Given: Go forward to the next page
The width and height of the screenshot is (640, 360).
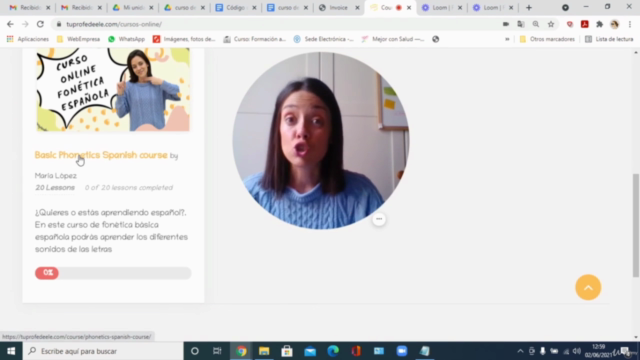Looking at the screenshot, I should 25,24.
